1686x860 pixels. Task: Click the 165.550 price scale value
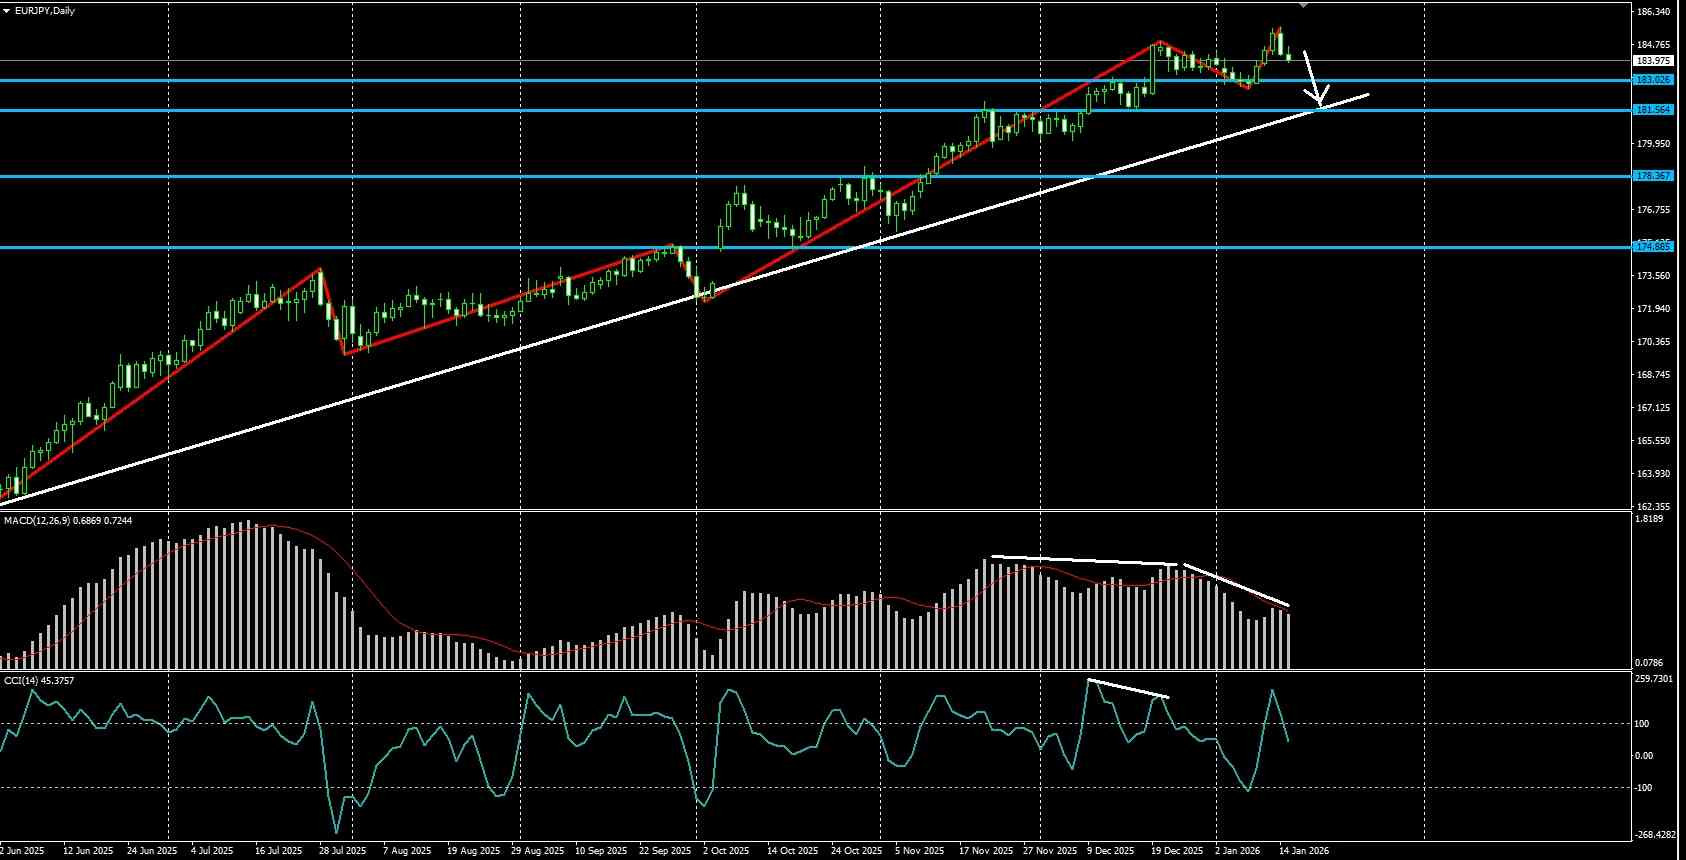(1654, 441)
